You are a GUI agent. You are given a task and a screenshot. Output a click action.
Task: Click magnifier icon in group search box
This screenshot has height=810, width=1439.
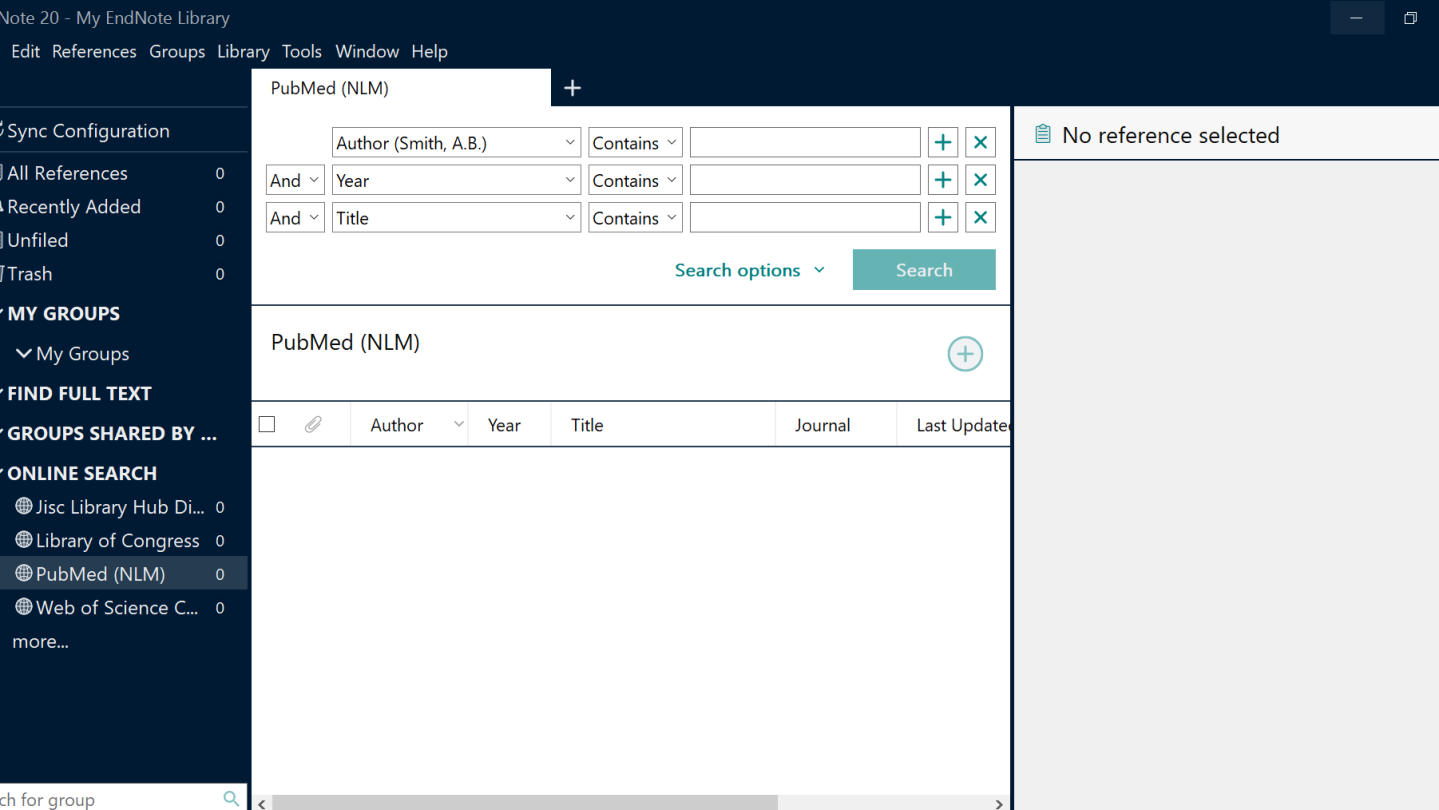pyautogui.click(x=231, y=798)
